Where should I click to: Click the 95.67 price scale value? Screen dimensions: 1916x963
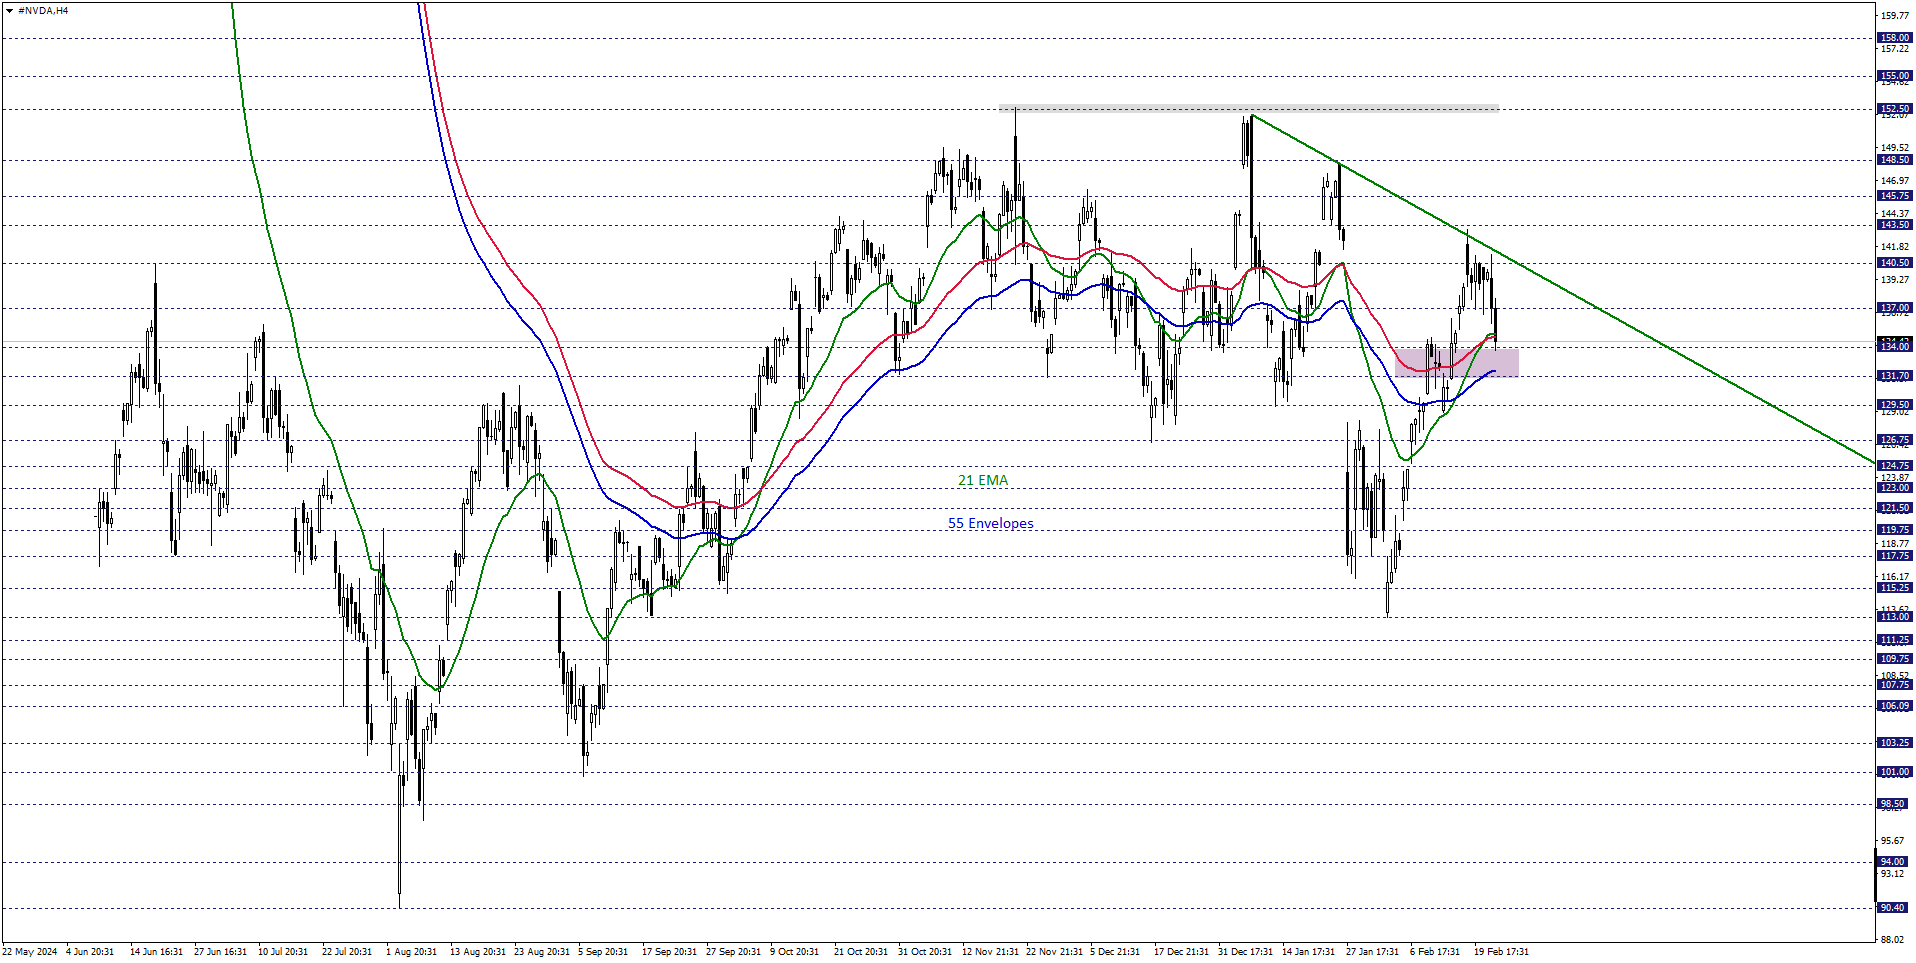pyautogui.click(x=1892, y=841)
